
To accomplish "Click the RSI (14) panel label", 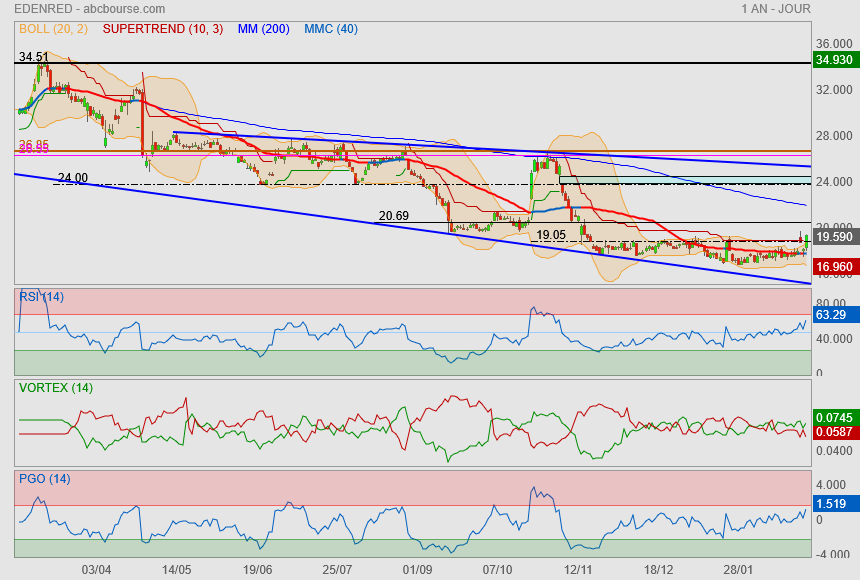I will coord(41,296).
